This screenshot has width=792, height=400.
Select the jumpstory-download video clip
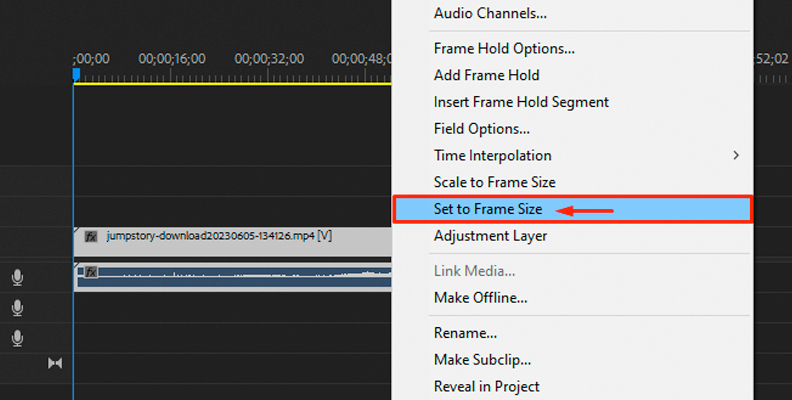pos(232,241)
